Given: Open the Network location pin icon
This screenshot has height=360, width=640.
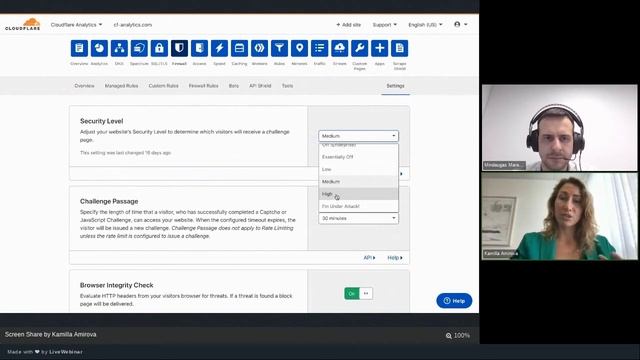Looking at the screenshot, I should (x=299, y=48).
